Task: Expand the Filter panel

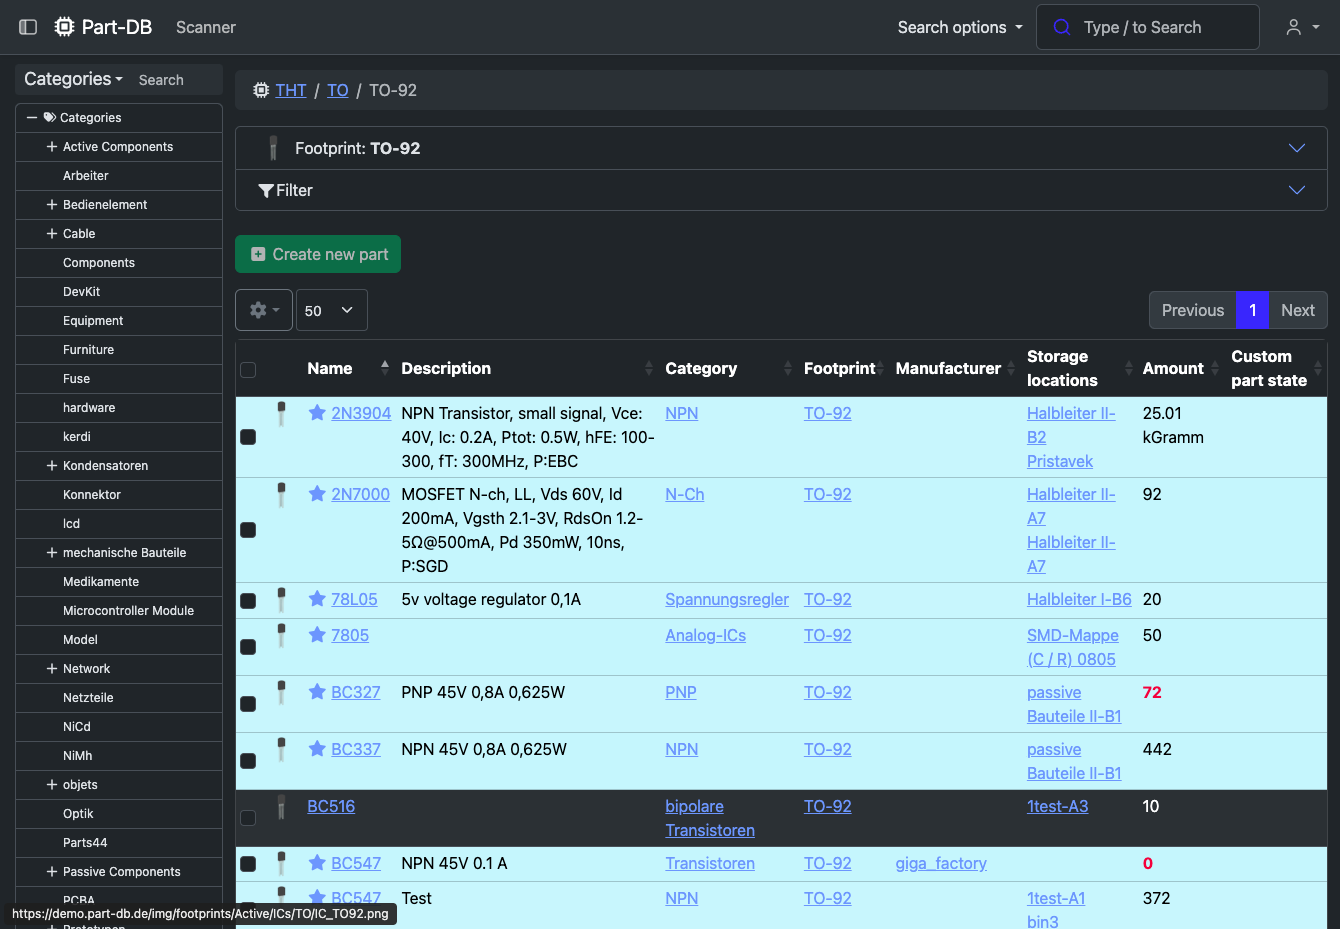Action: pyautogui.click(x=781, y=190)
